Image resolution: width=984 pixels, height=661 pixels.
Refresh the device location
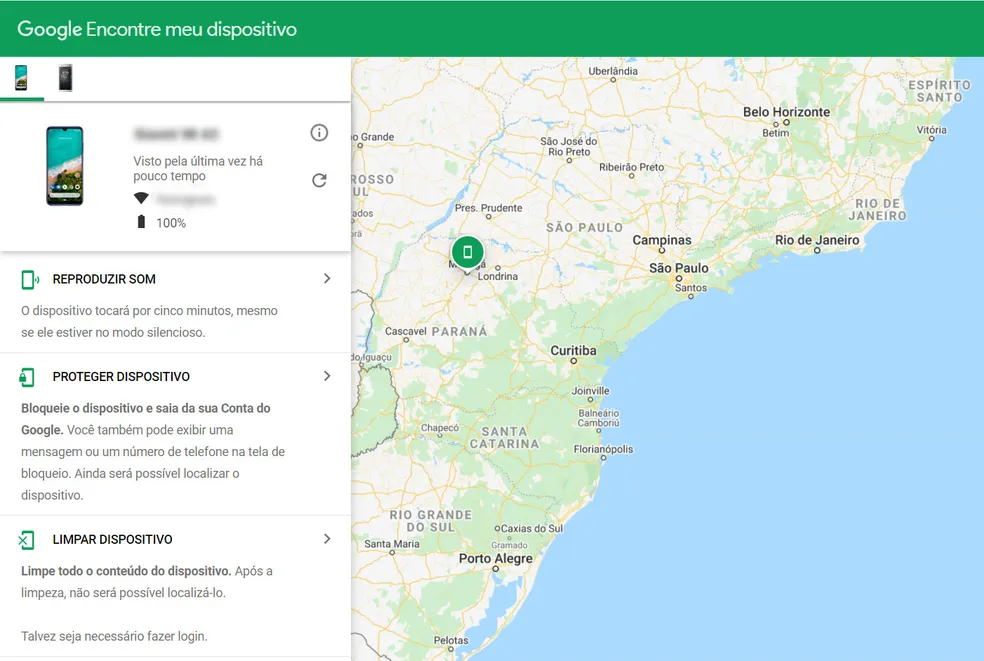point(319,180)
